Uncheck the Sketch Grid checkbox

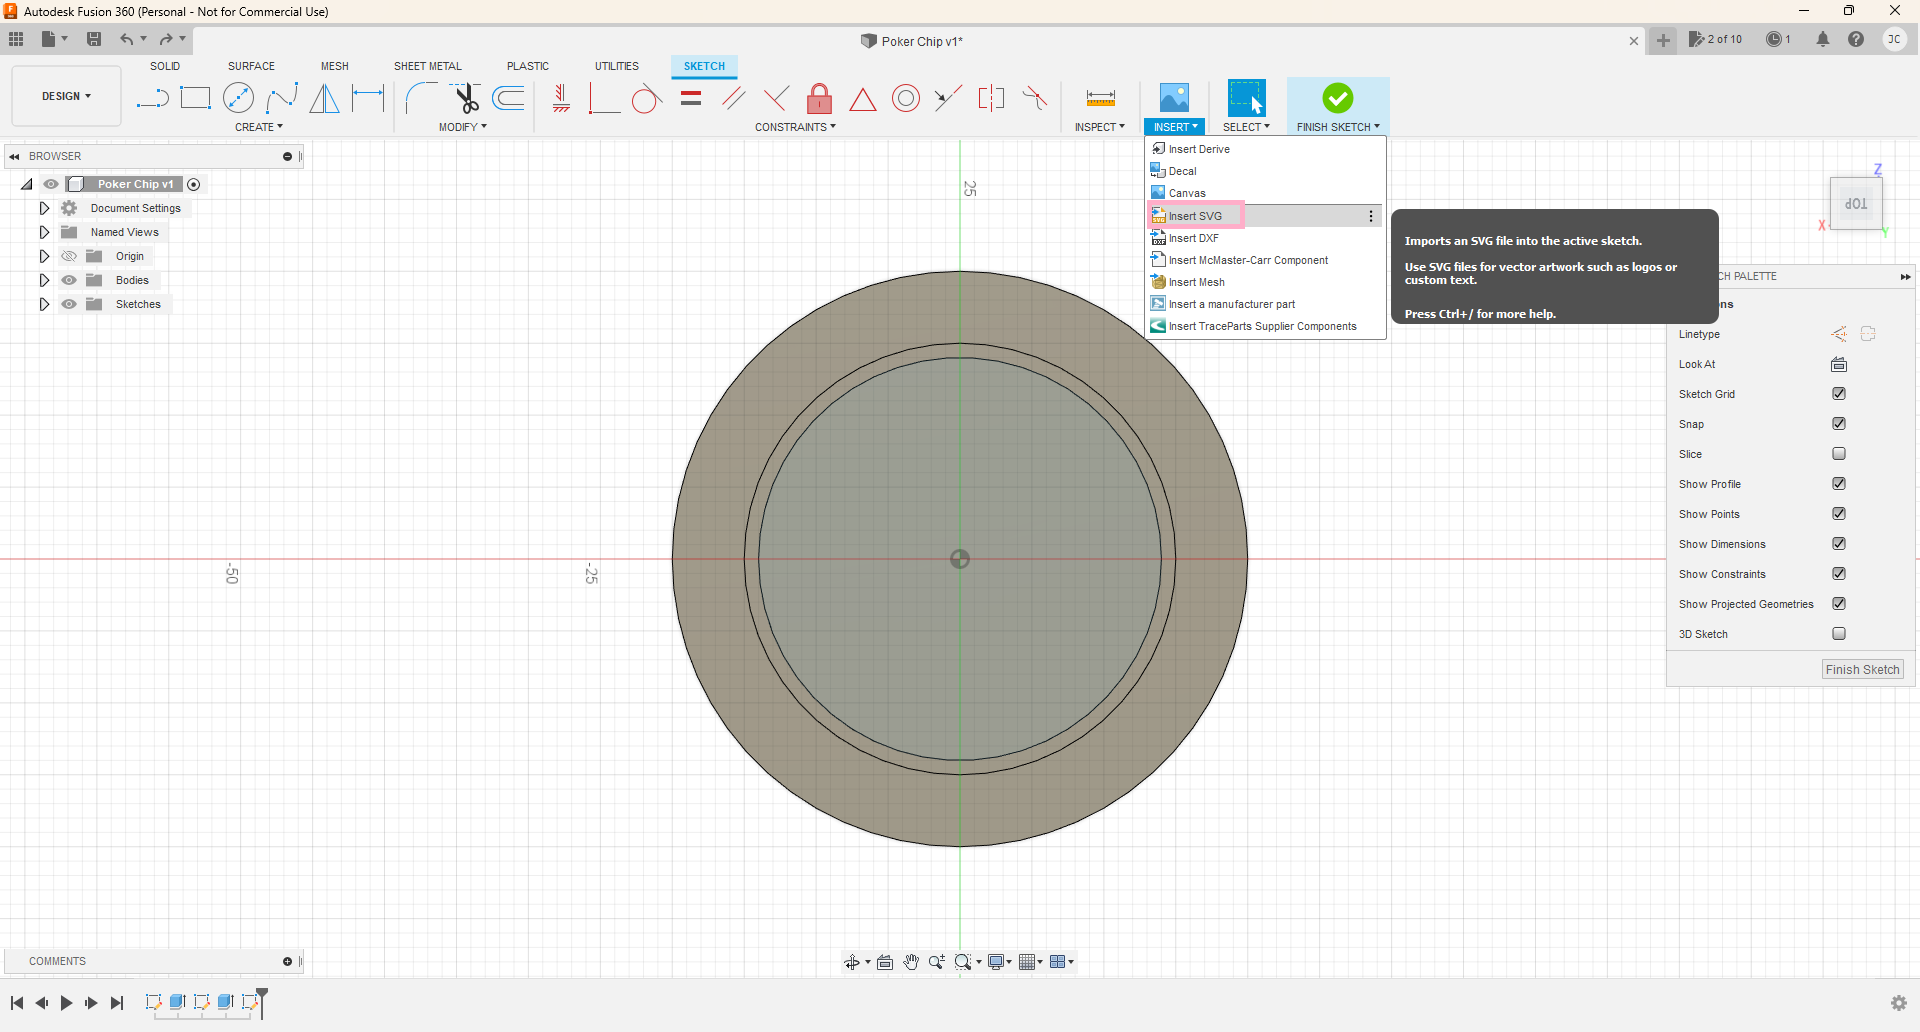click(x=1838, y=394)
